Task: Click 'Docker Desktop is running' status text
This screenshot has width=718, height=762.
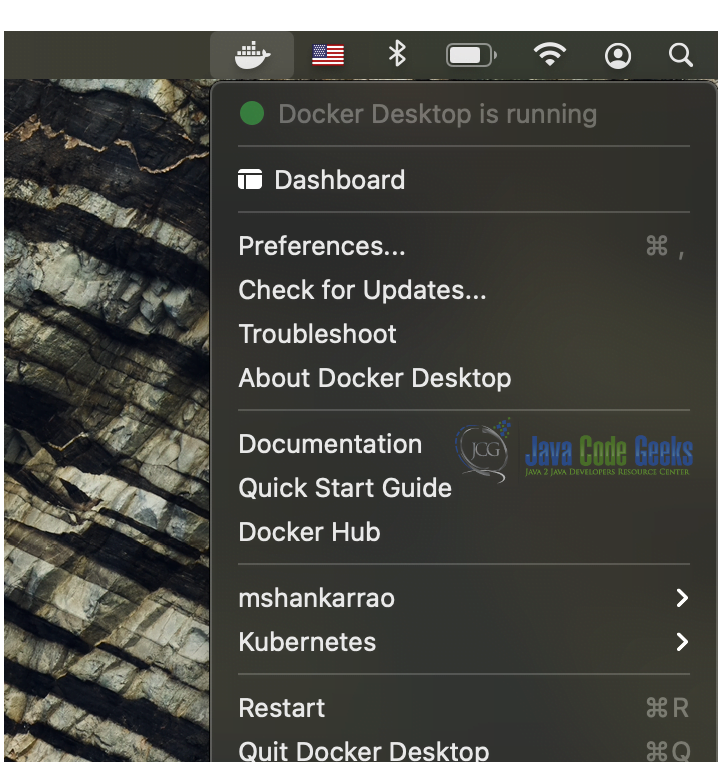Action: pyautogui.click(x=438, y=115)
